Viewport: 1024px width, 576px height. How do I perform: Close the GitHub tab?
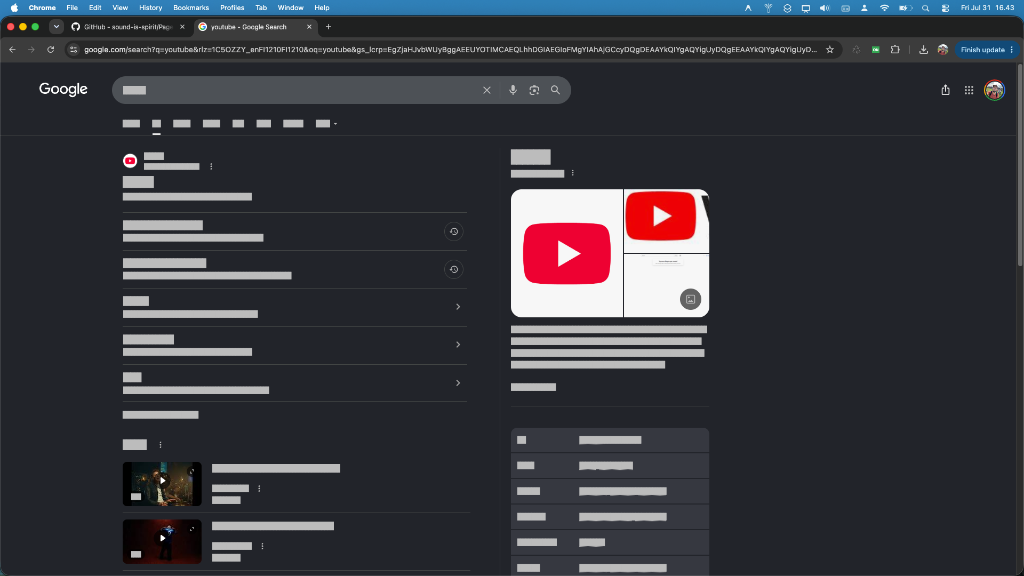[182, 27]
